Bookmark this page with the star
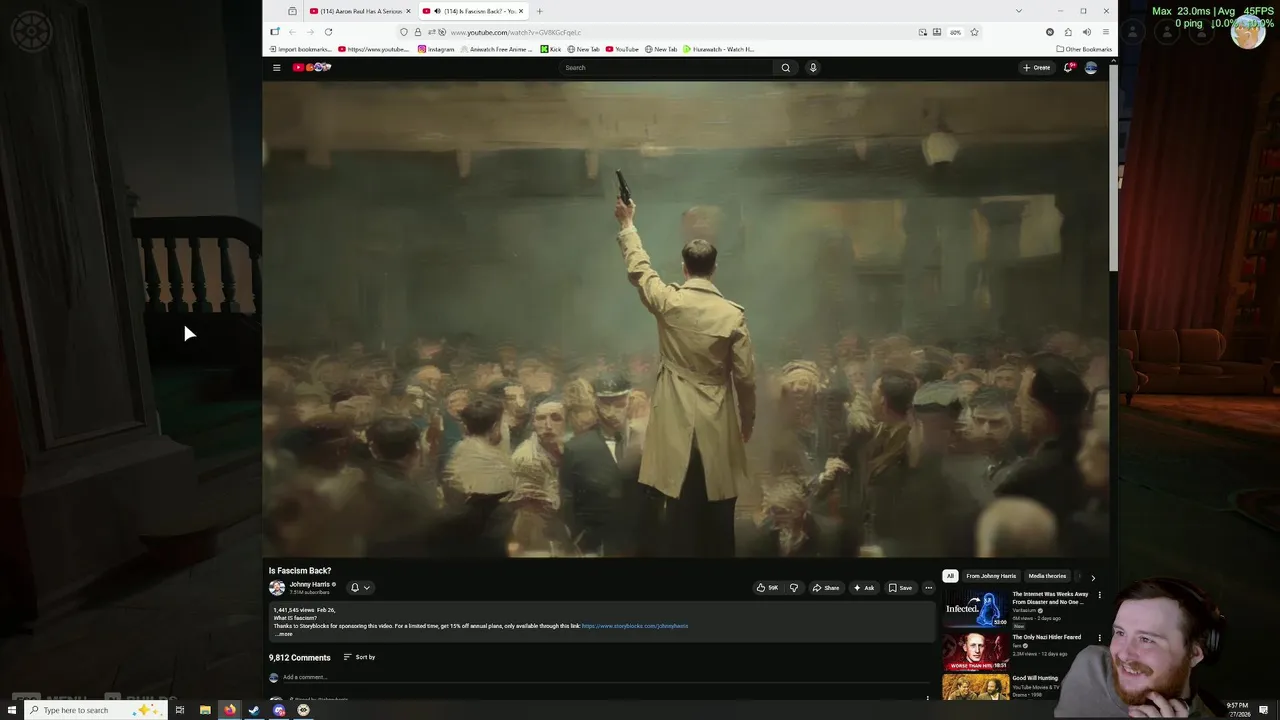The height and width of the screenshot is (720, 1280). pos(974,32)
